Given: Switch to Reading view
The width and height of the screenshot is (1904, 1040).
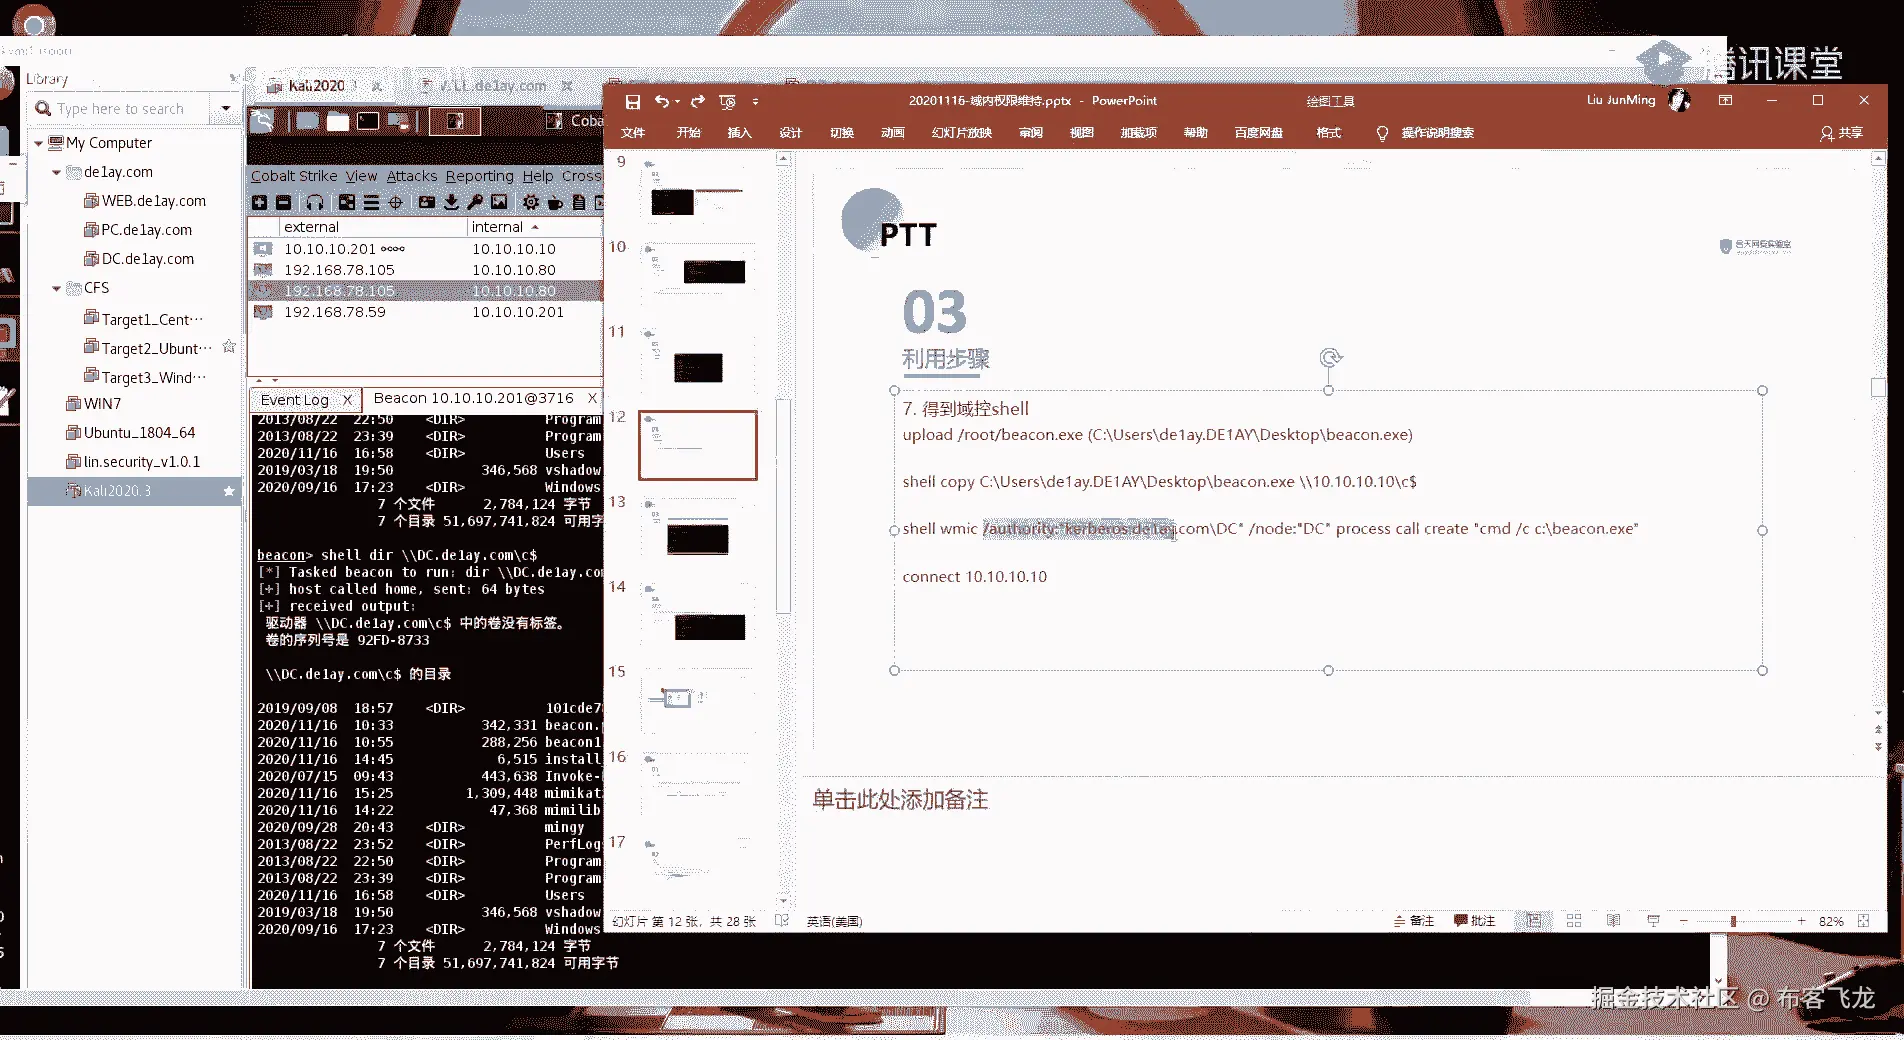Looking at the screenshot, I should coord(1613,921).
